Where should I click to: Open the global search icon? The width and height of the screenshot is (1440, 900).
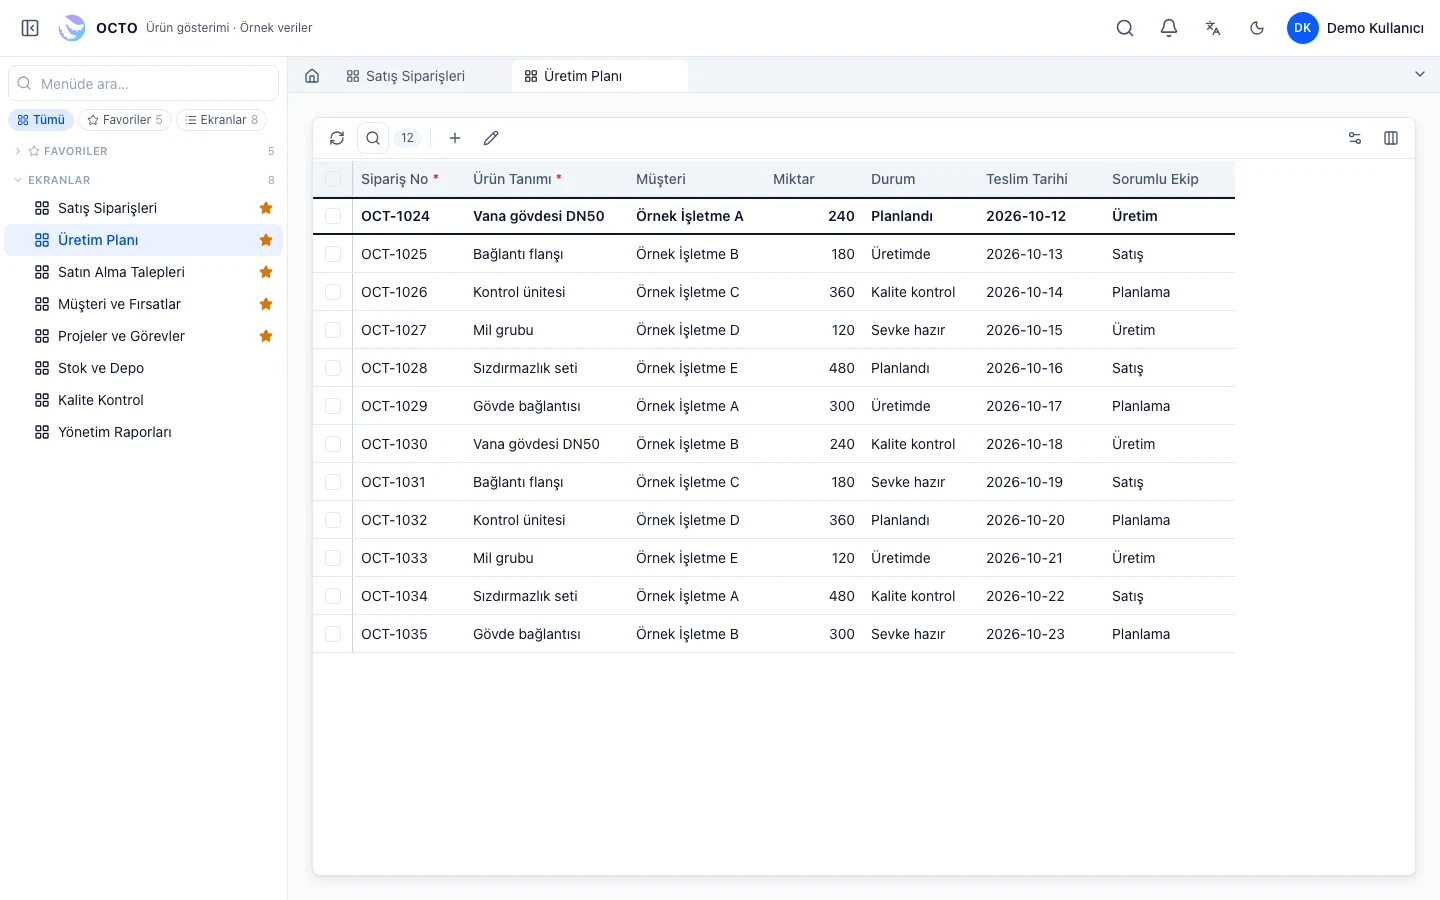click(1125, 28)
